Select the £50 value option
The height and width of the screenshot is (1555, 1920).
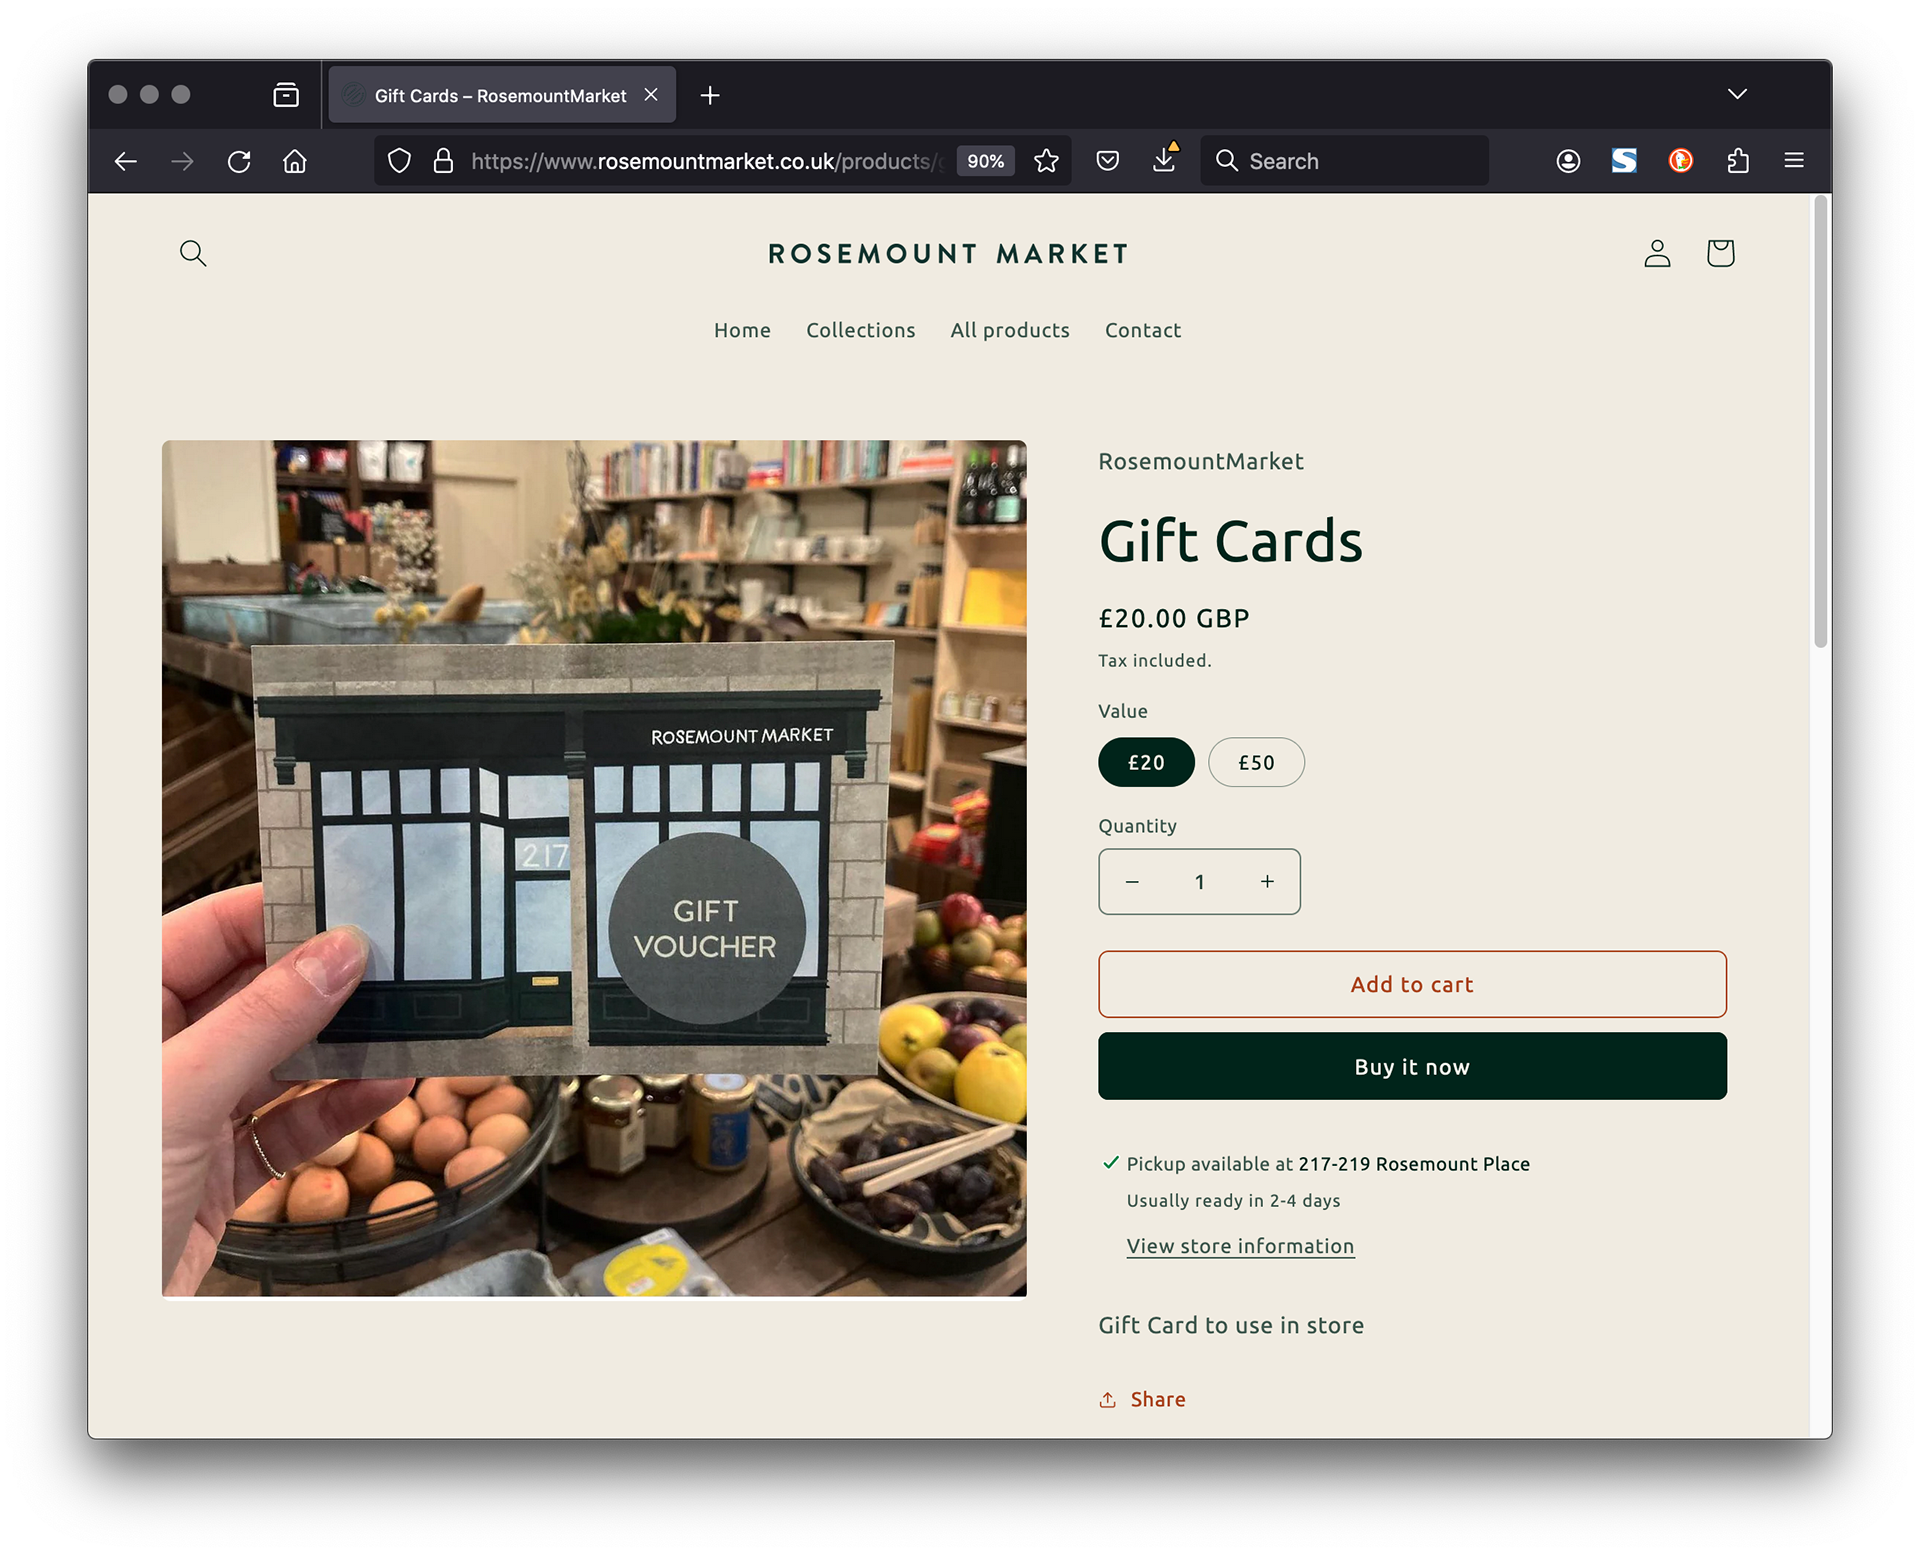[x=1256, y=762]
